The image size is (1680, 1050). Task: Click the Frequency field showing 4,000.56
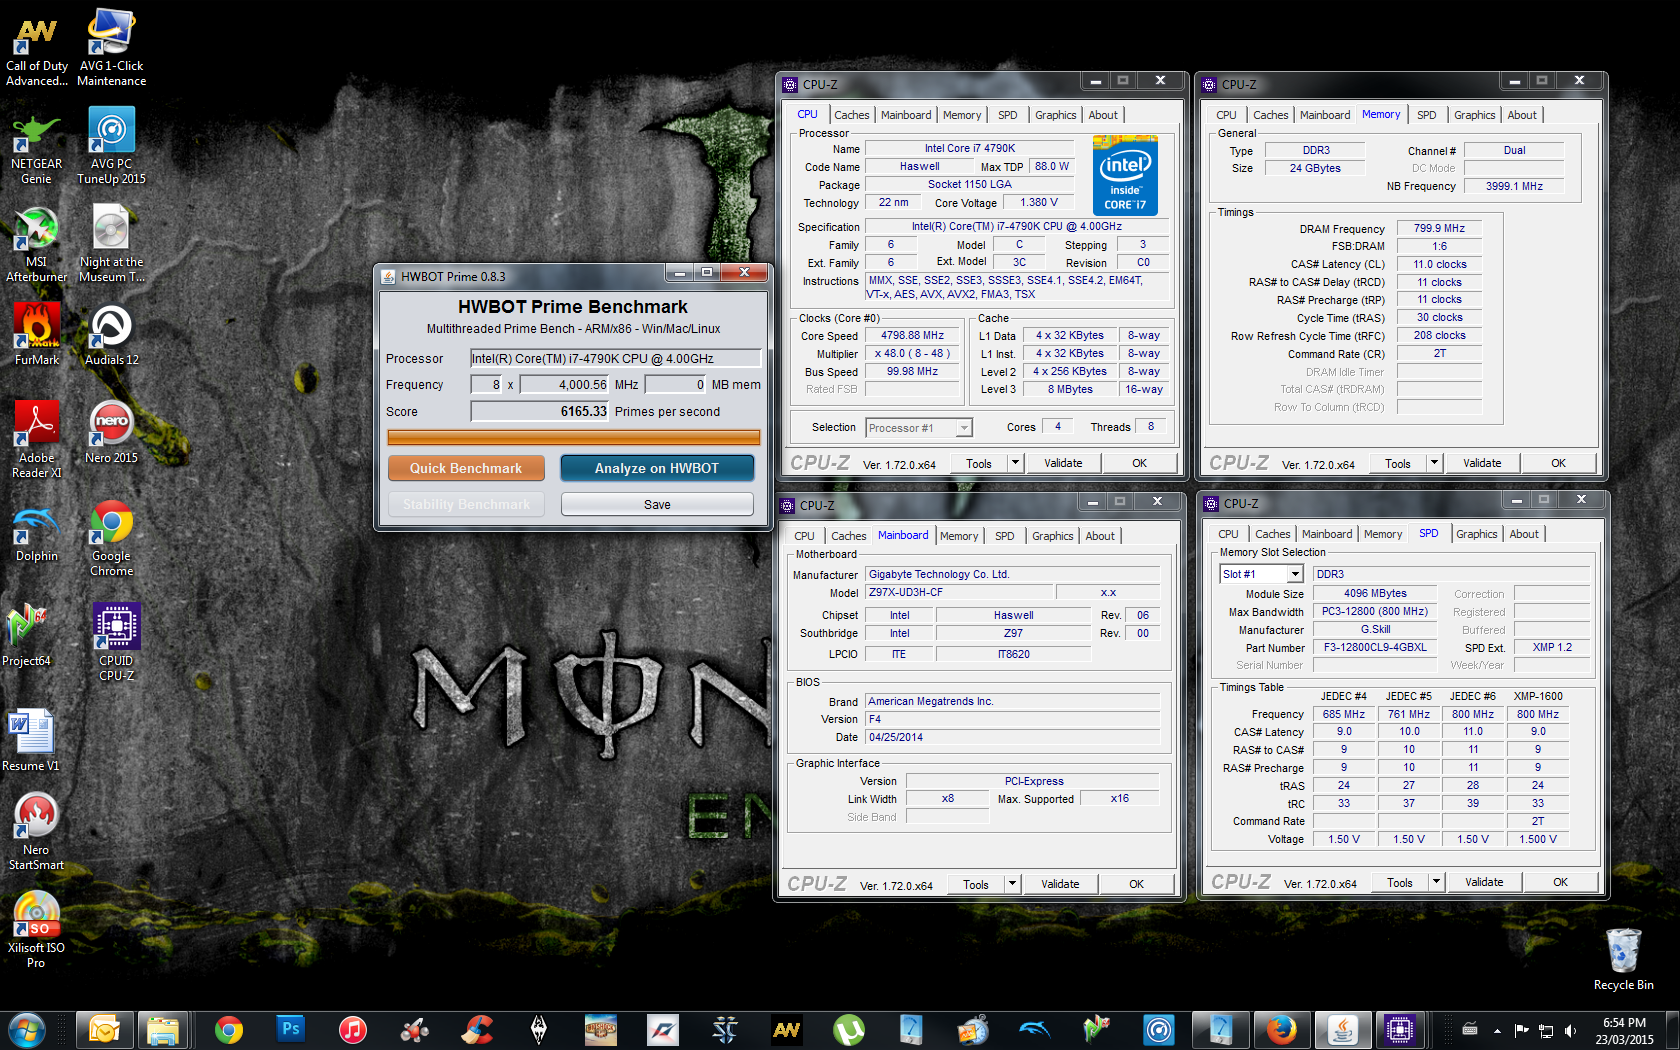(565, 384)
